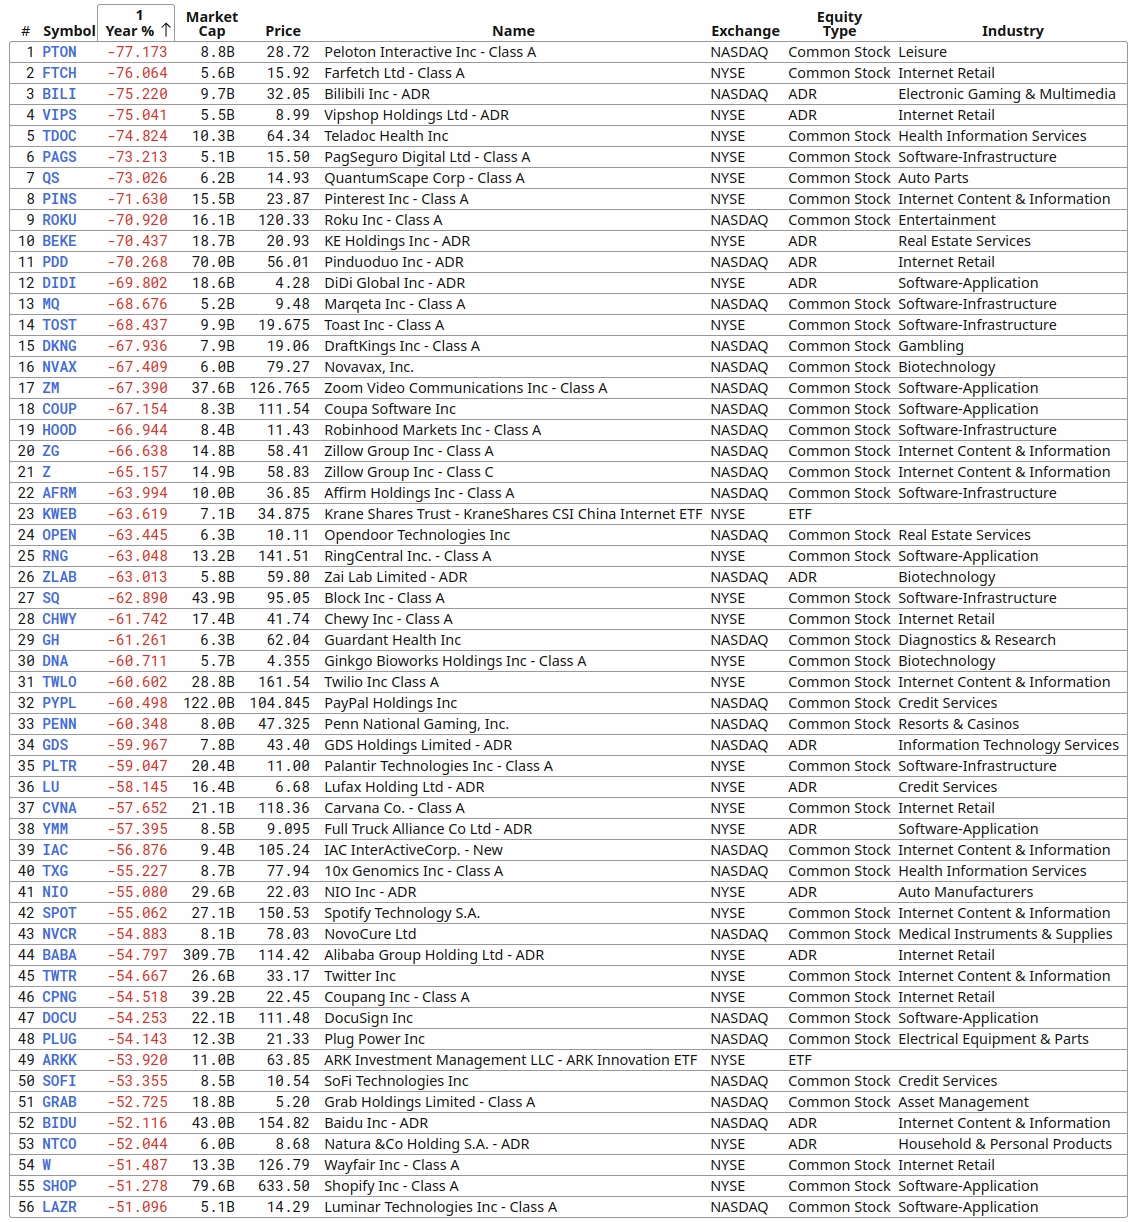The width and height of the screenshot is (1132, 1222).
Task: Open the TDOC ticker link
Action: pyautogui.click(x=59, y=136)
